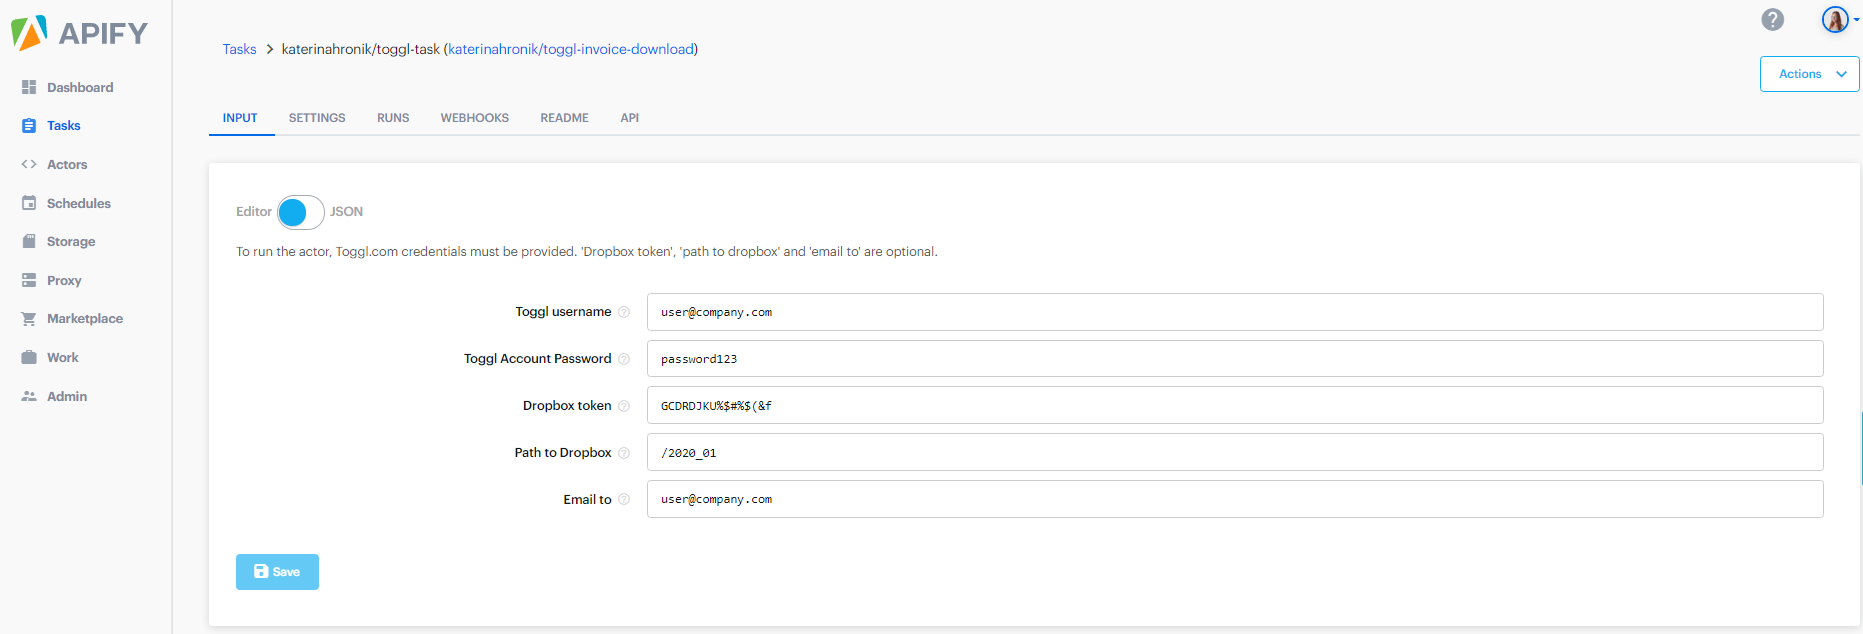
Task: Click the Storage icon in sidebar
Action: [29, 241]
